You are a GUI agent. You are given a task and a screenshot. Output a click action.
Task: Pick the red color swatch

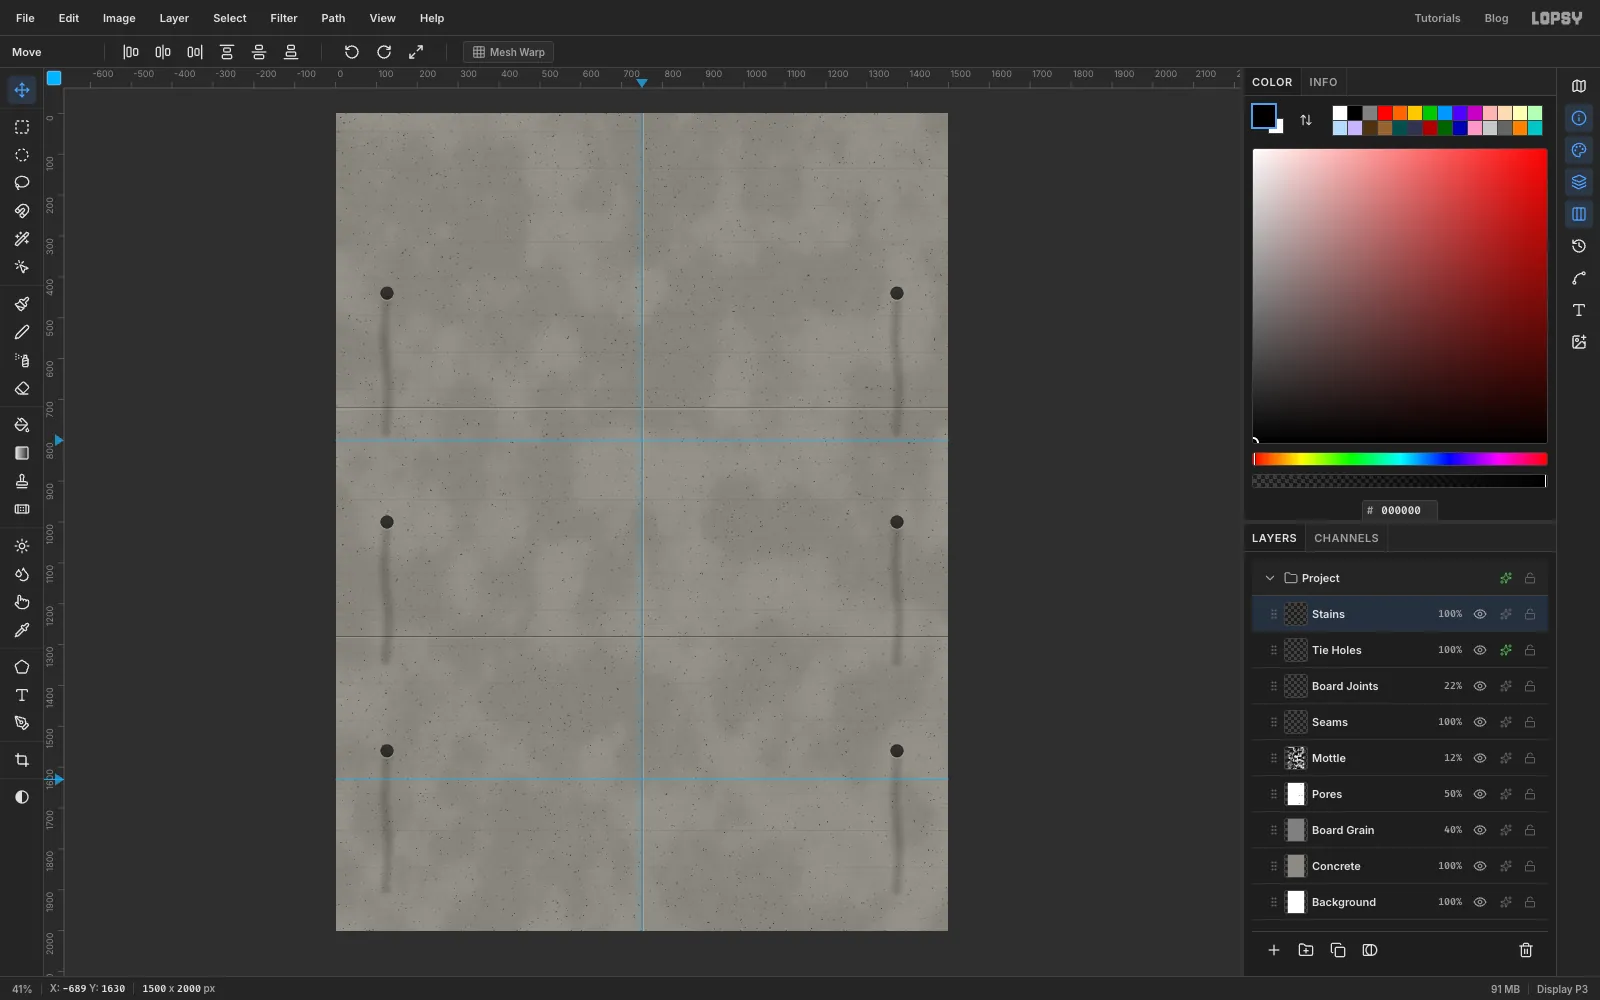coord(1385,113)
